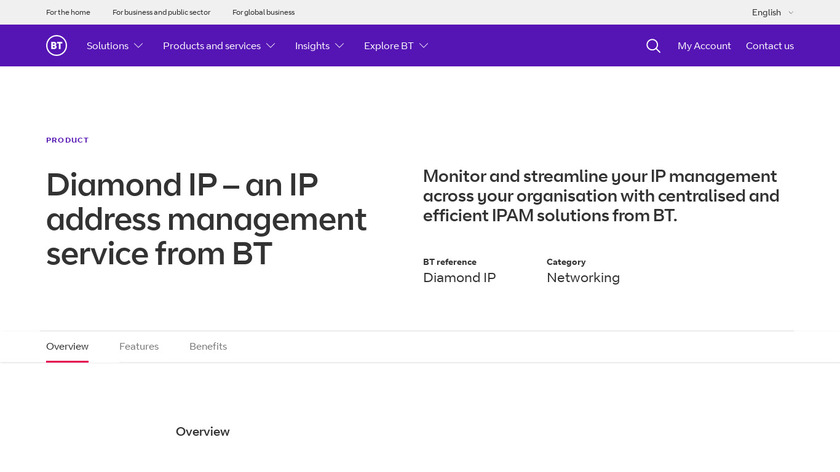Open My Account page
Viewport: 840px width, 472px height.
point(704,46)
